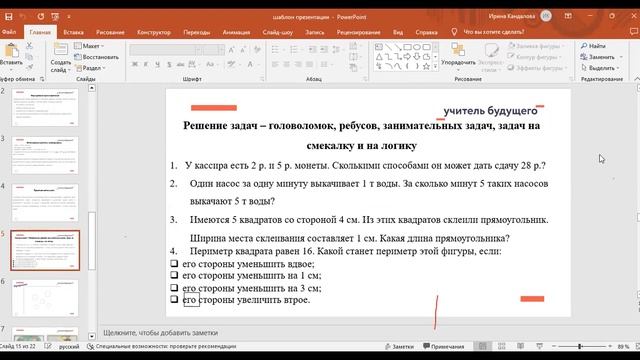
Task: Select the triangle shape in the shapes gallery
Action: [379, 57]
